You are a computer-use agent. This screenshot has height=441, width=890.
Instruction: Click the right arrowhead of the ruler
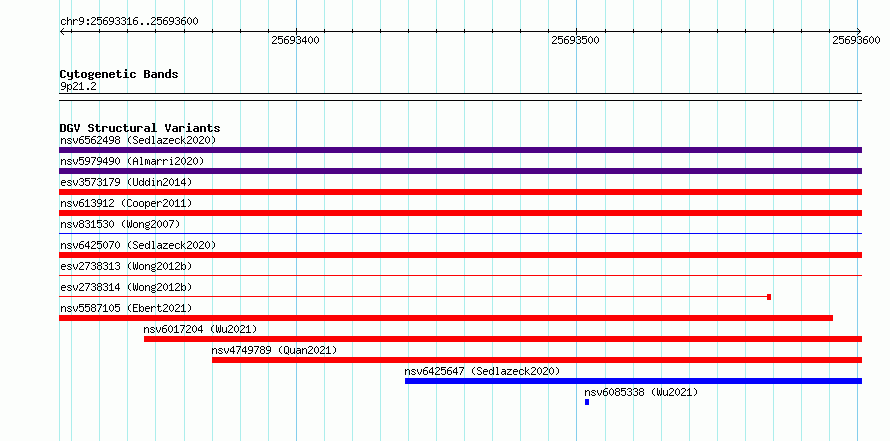[859, 31]
